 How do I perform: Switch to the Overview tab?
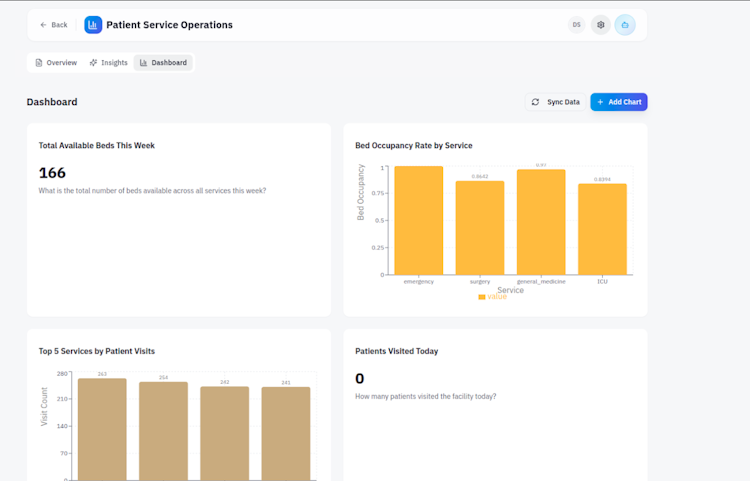(56, 63)
